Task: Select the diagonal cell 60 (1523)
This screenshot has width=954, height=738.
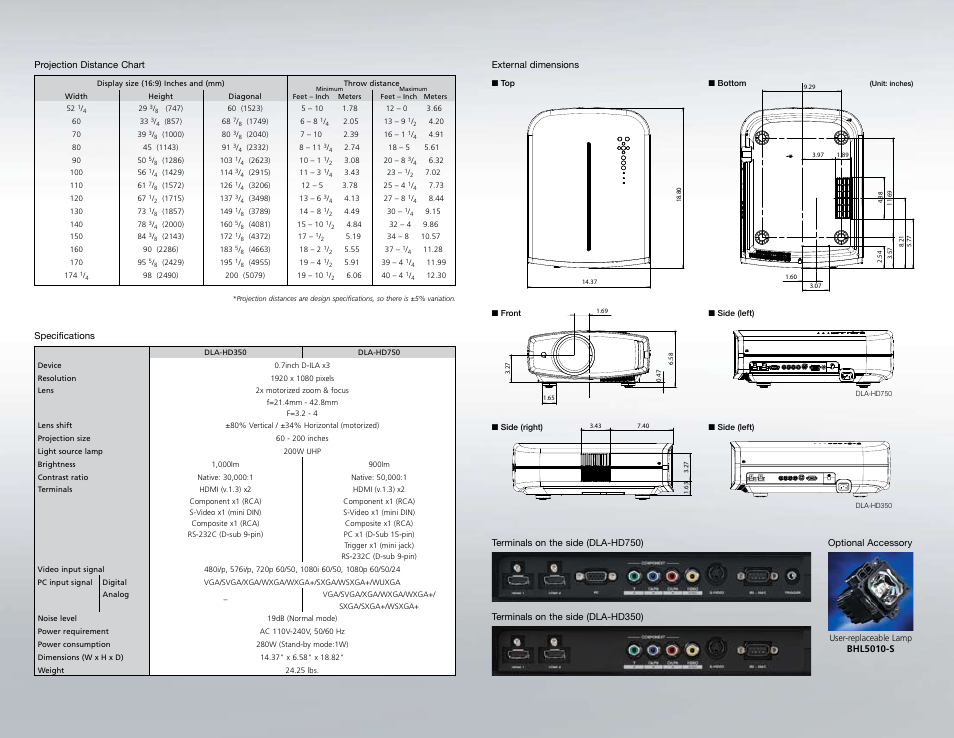Action: coord(245,108)
